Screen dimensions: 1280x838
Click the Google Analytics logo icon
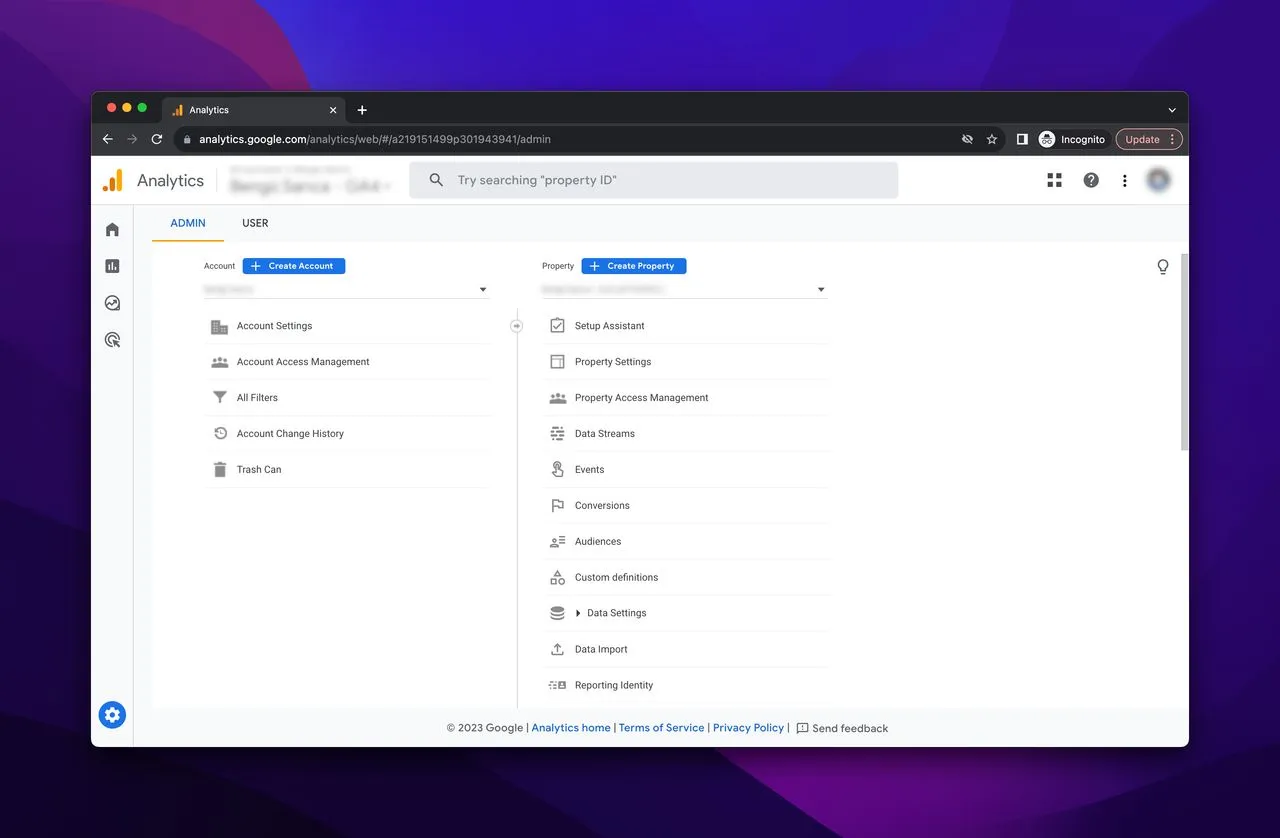tap(113, 180)
